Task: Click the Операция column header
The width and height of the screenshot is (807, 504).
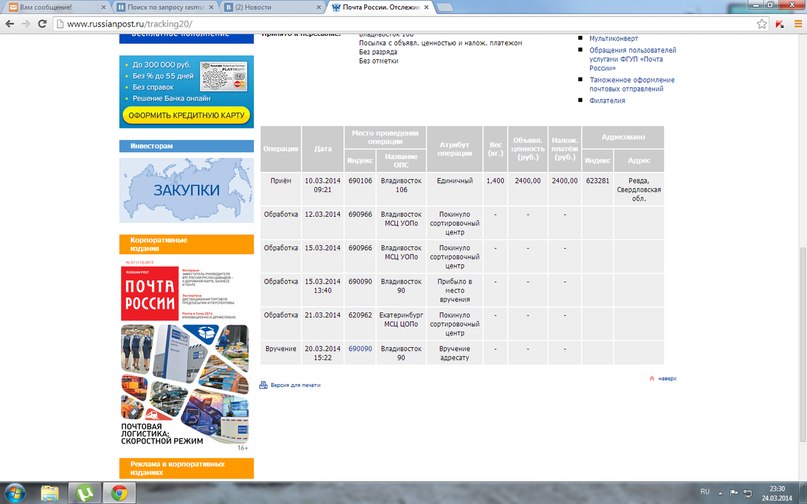Action: coord(280,149)
